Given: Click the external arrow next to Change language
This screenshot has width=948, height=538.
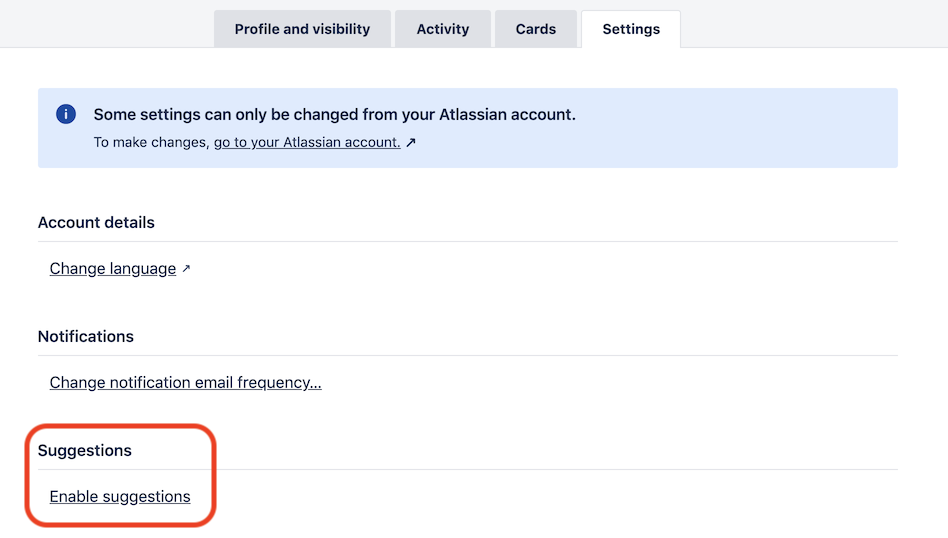Looking at the screenshot, I should point(186,268).
